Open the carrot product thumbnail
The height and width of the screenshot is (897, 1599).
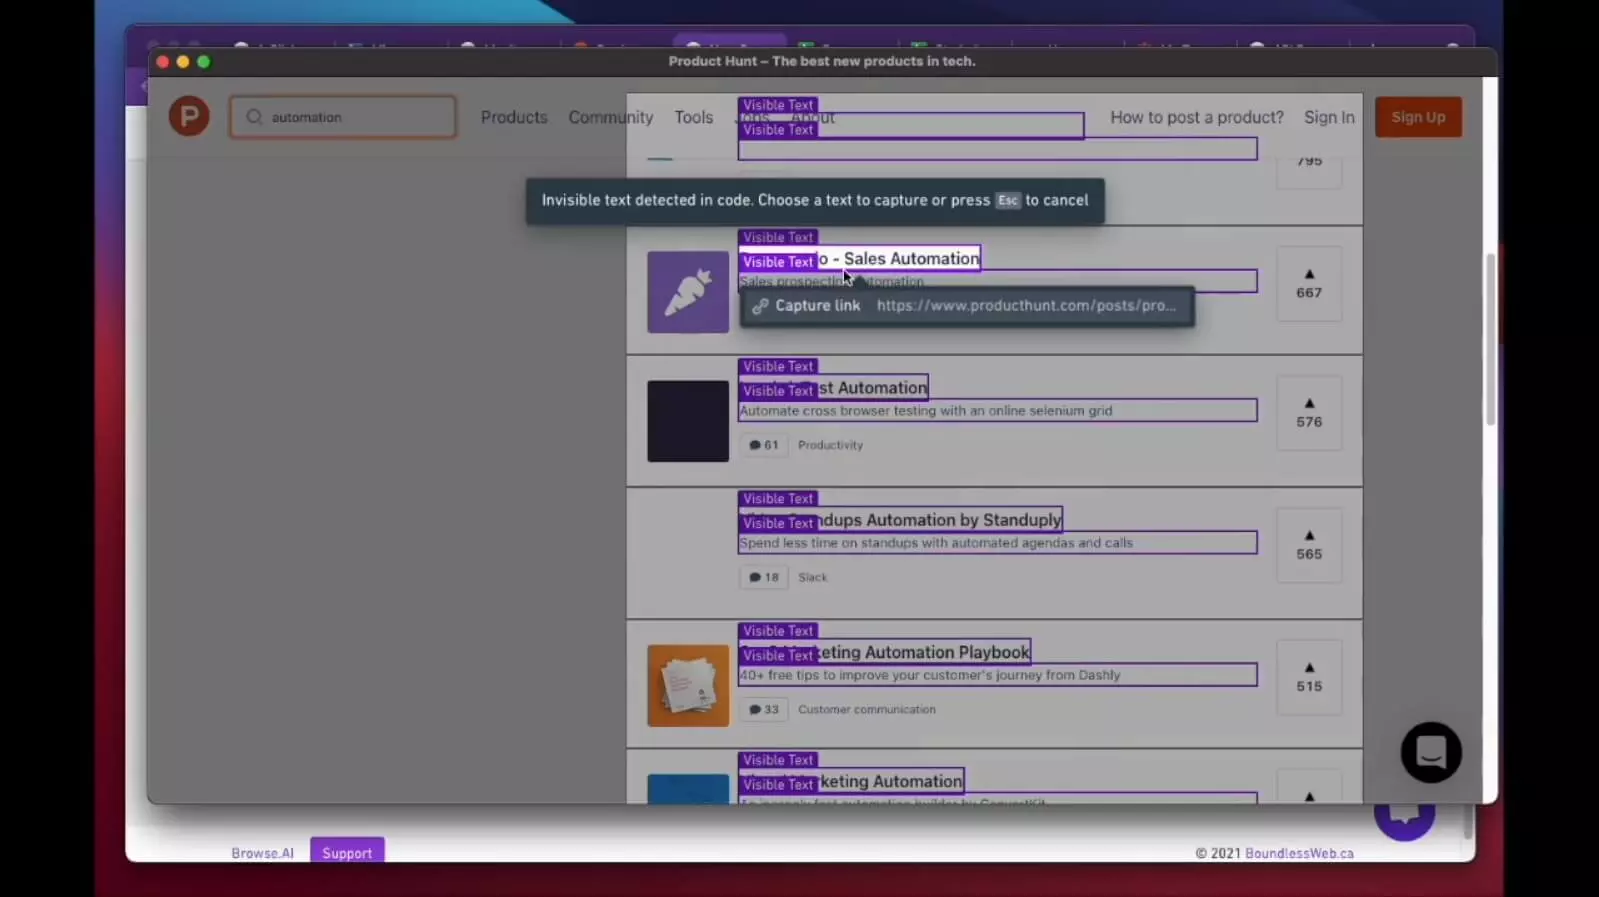(x=688, y=292)
